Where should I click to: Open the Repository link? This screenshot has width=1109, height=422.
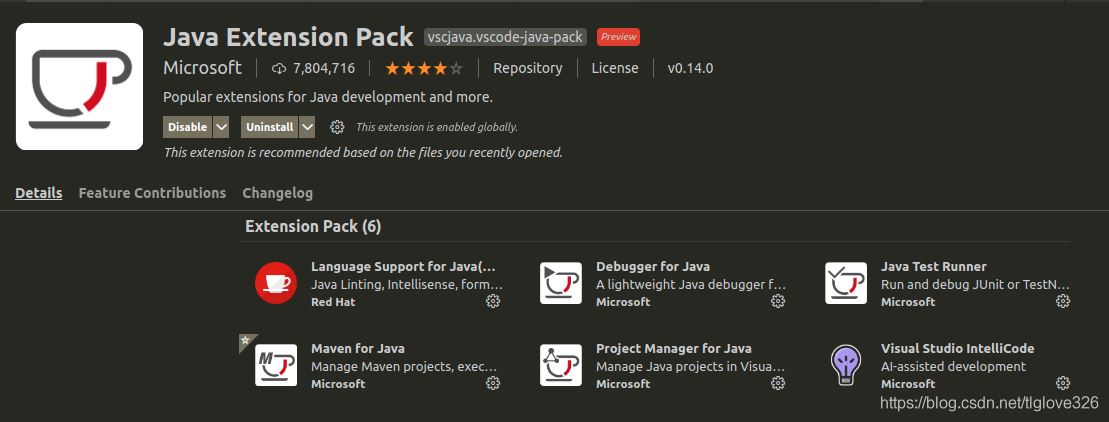(528, 69)
